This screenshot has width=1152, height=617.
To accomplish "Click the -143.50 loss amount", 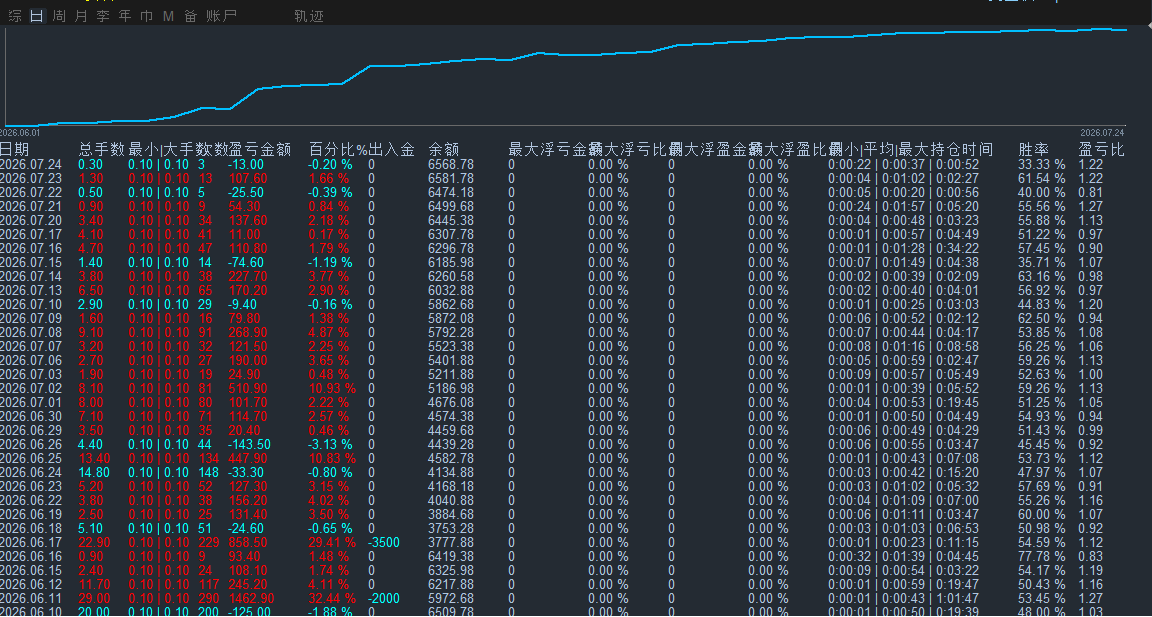I will (x=249, y=444).
